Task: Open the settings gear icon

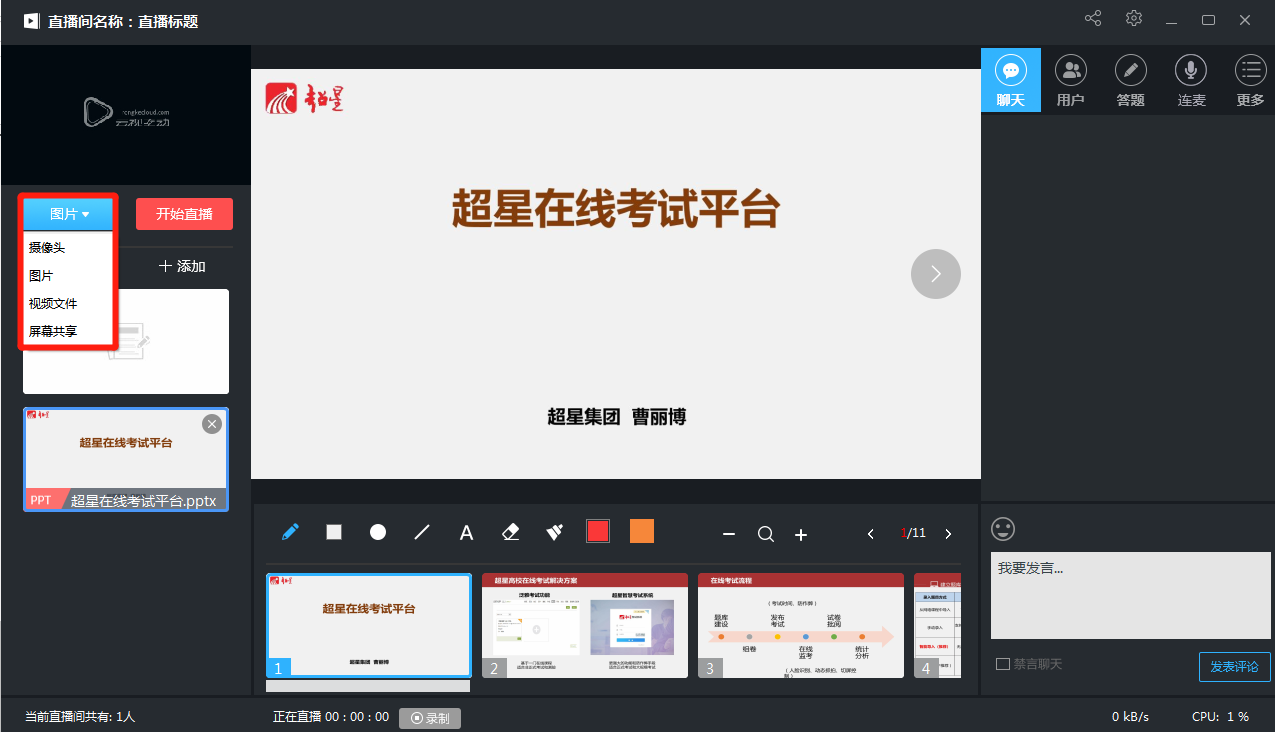Action: click(x=1133, y=19)
